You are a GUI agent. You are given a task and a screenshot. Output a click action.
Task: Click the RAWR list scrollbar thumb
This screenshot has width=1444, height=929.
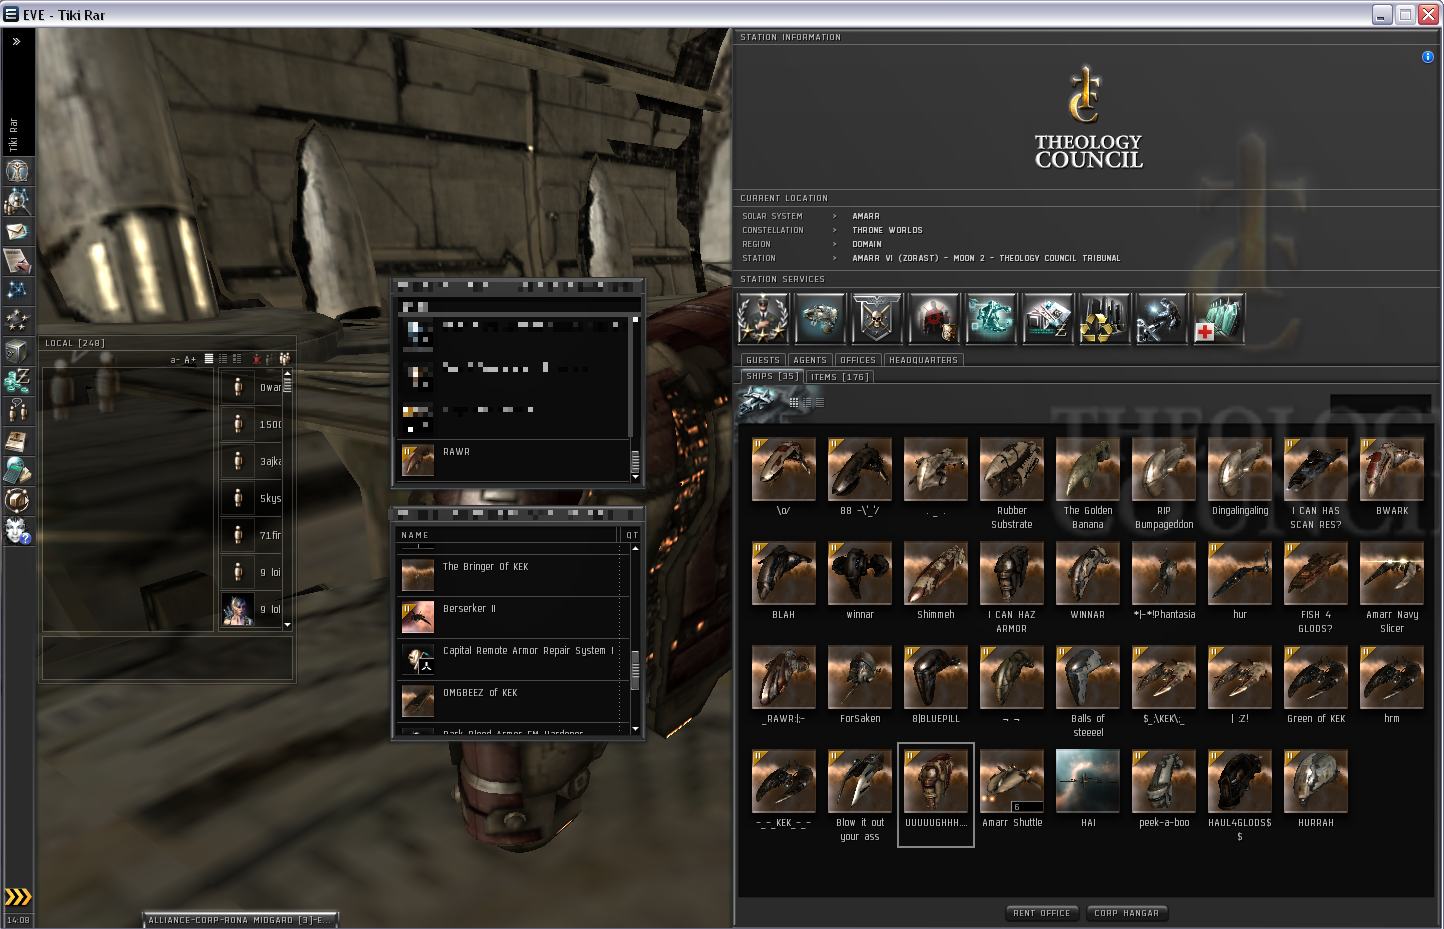[x=635, y=461]
